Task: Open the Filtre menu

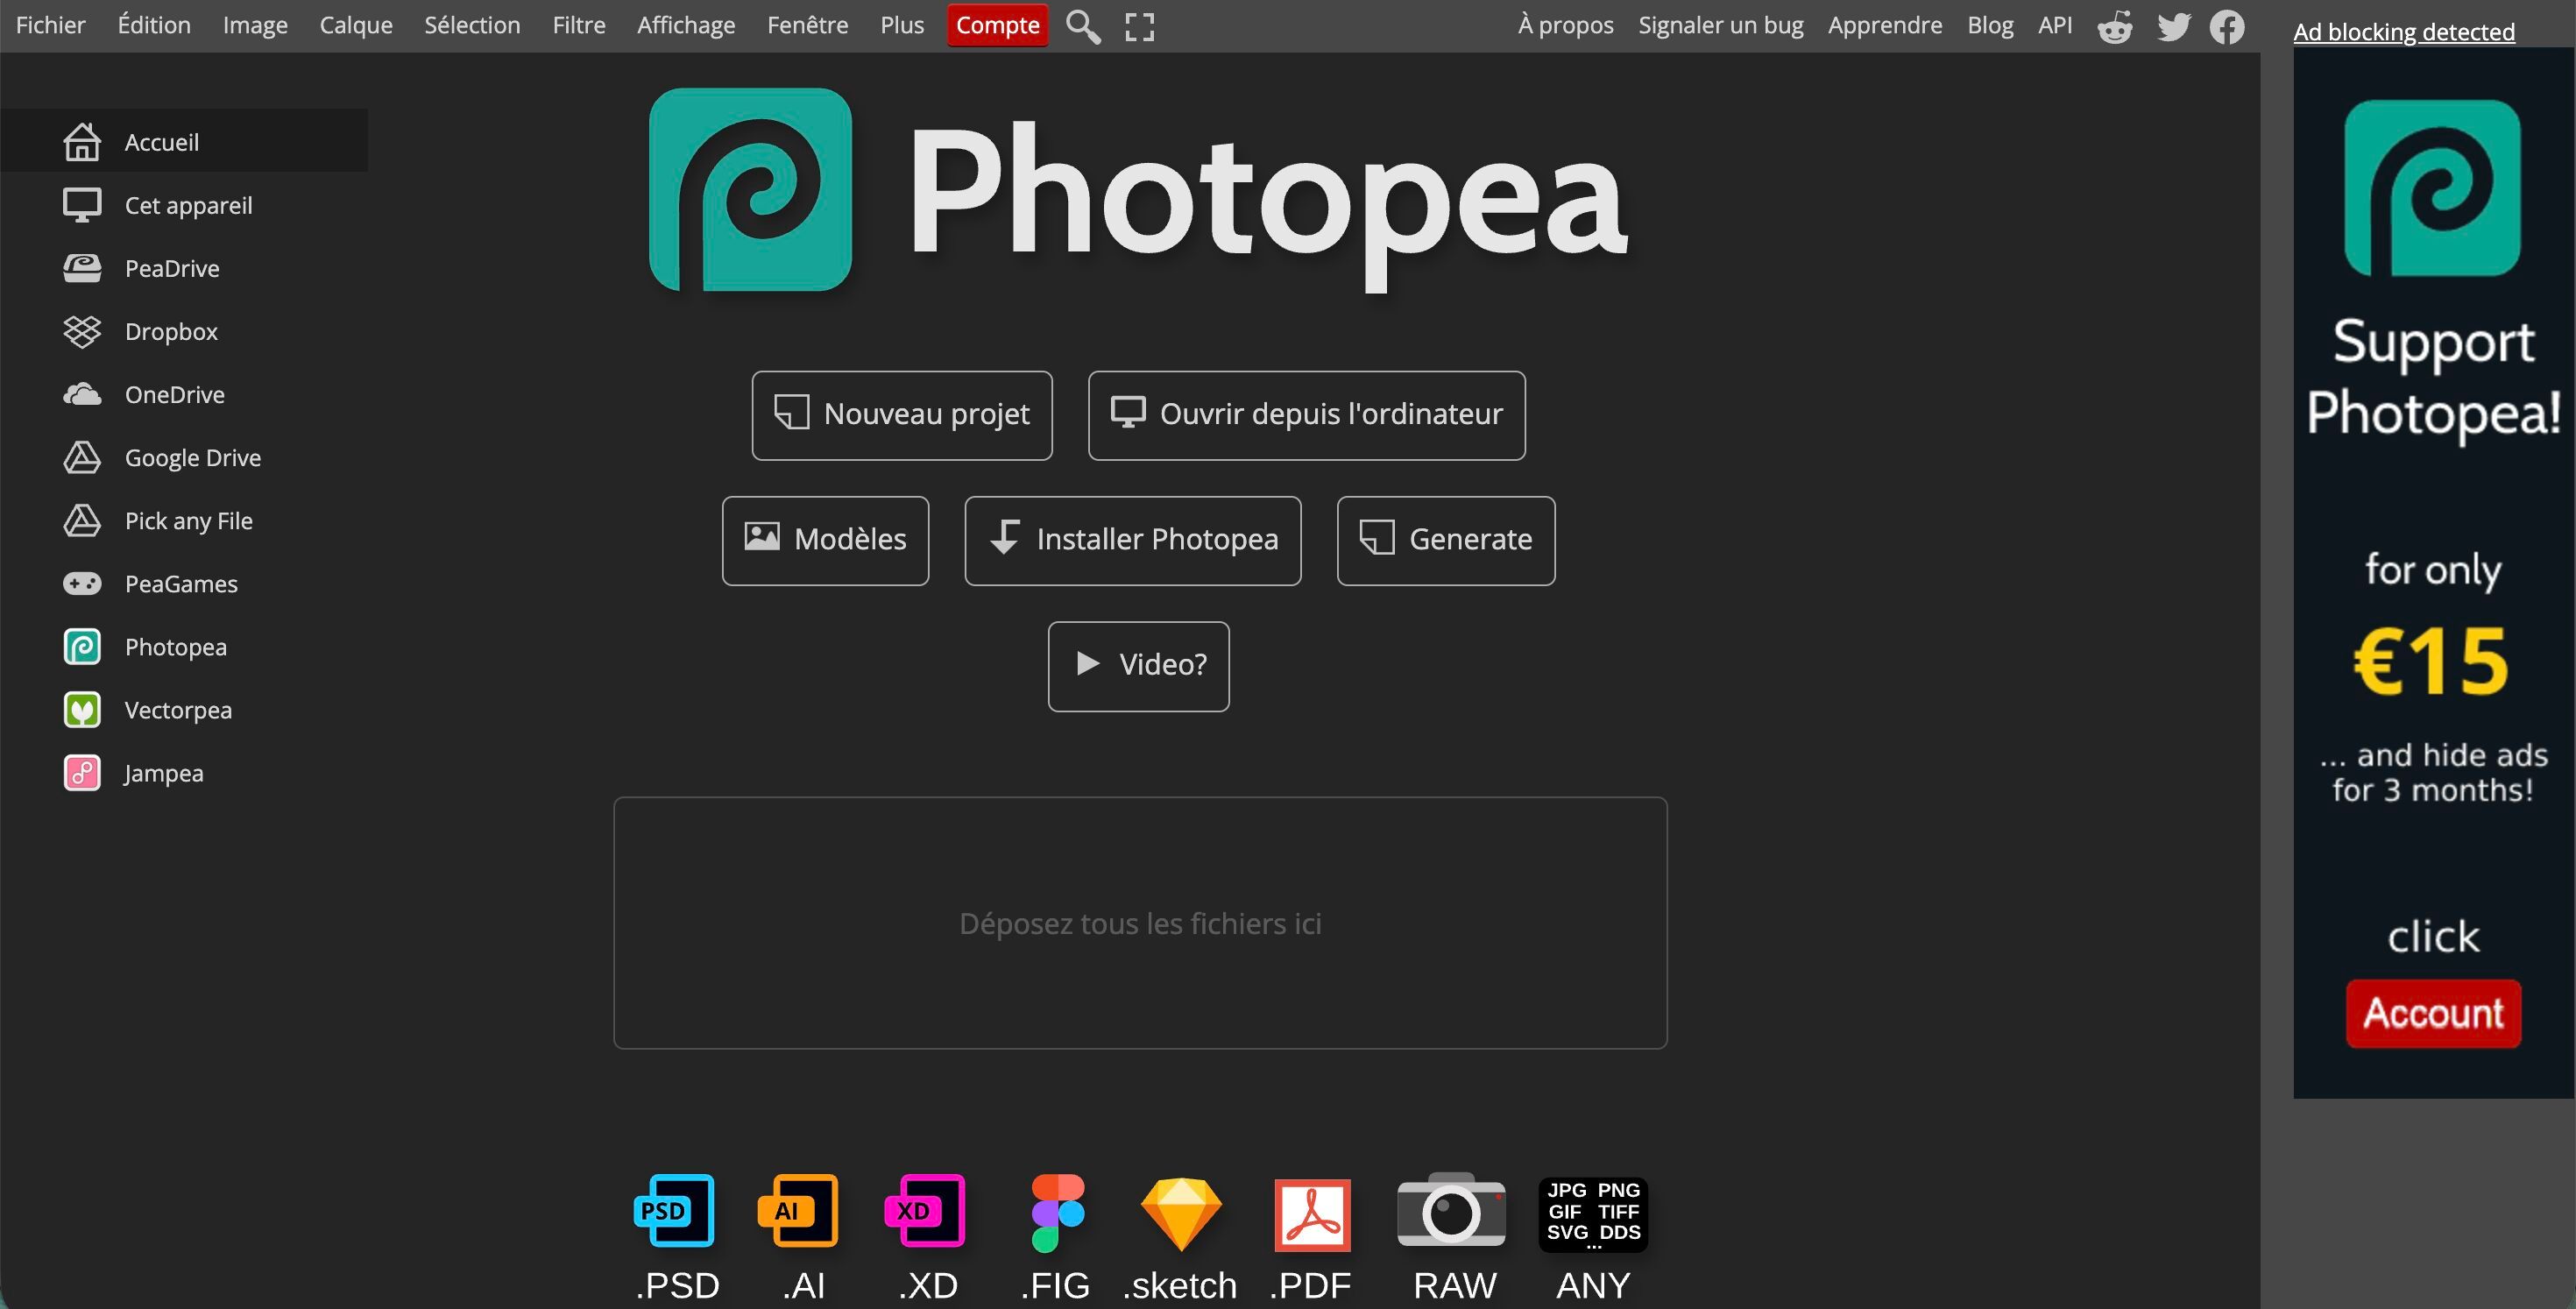Action: click(x=579, y=25)
